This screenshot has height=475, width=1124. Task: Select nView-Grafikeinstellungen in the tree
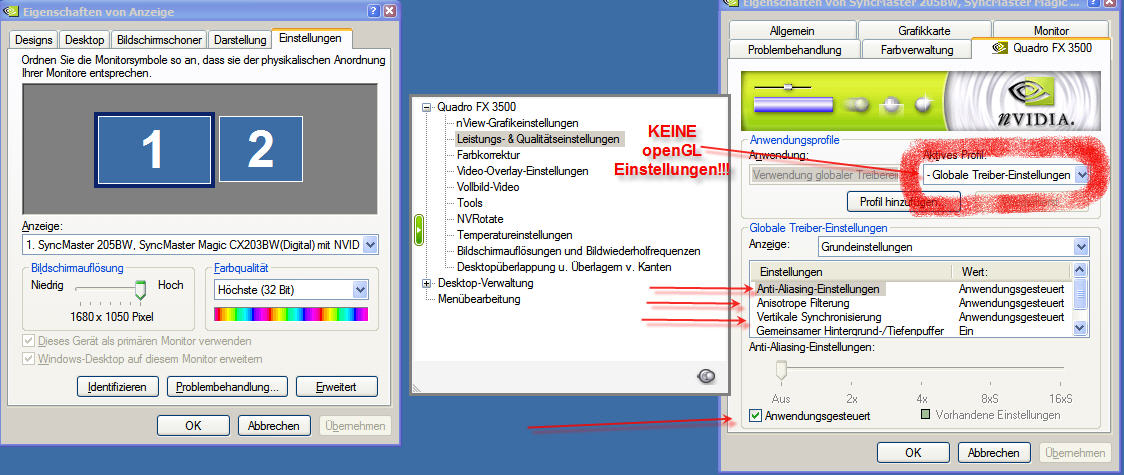pos(517,123)
